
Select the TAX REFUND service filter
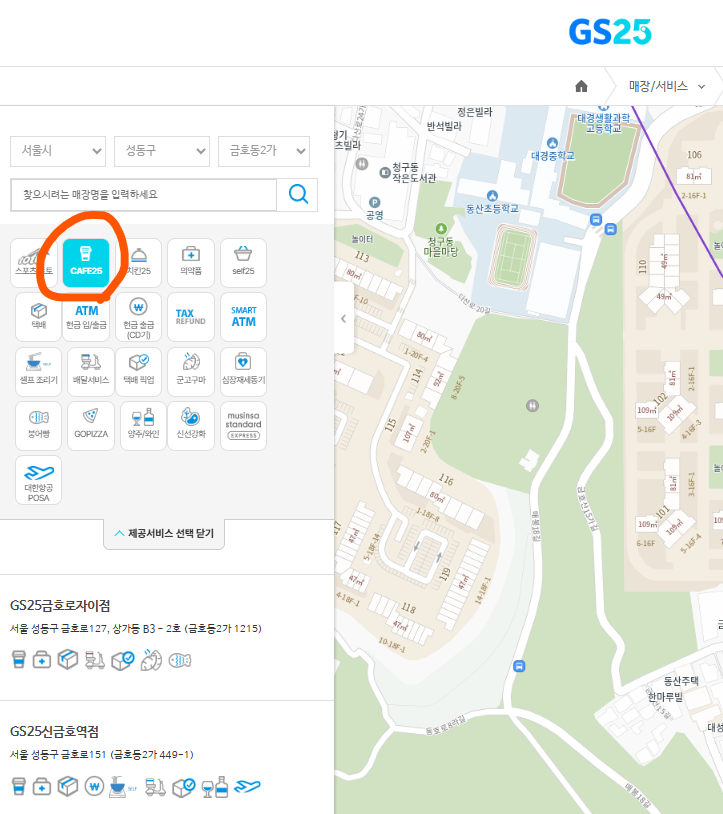pyautogui.click(x=190, y=317)
